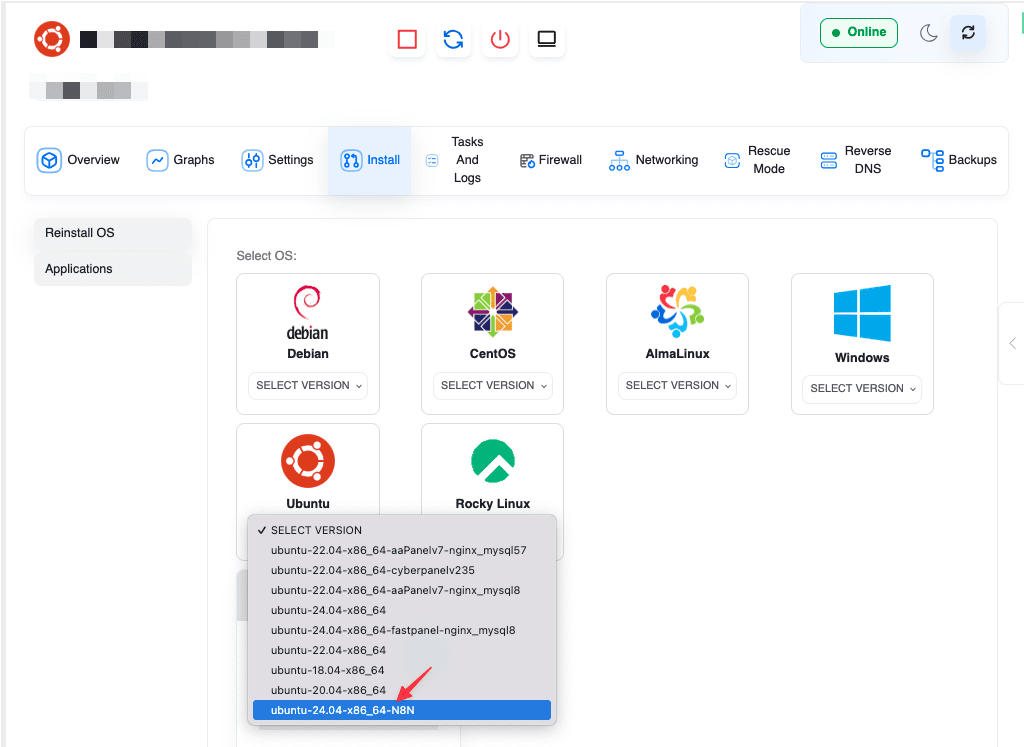Image resolution: width=1024 pixels, height=747 pixels.
Task: Select Reinstall OS in the sidebar
Action: tap(113, 233)
